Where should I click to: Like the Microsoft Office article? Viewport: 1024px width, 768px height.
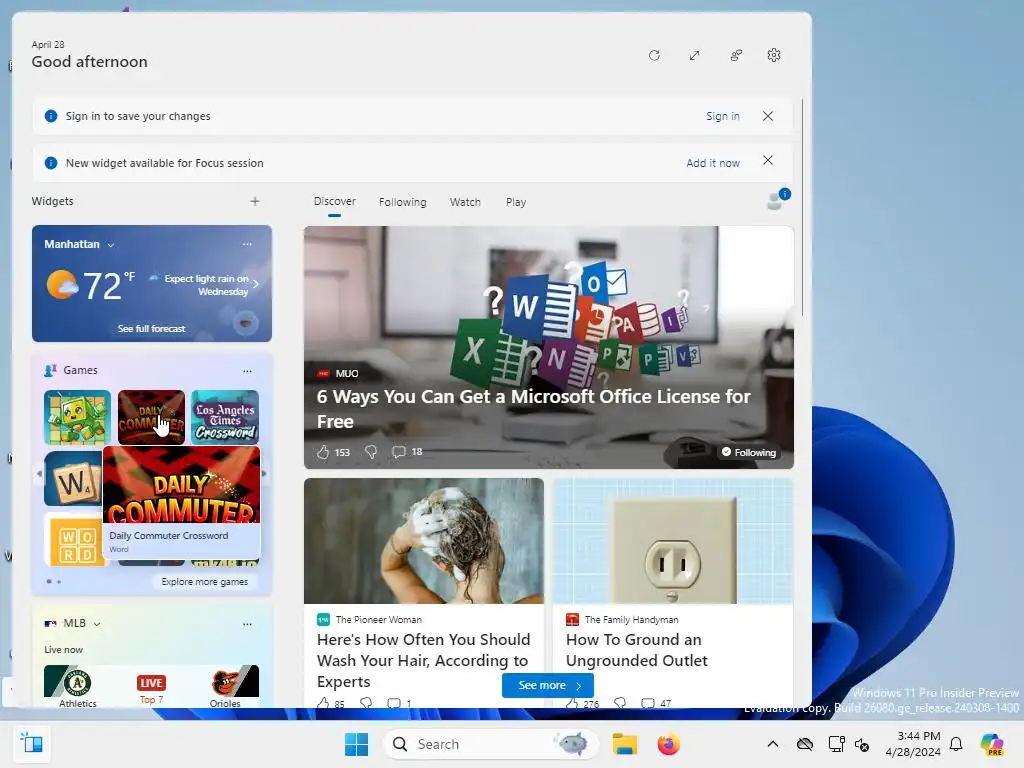323,452
